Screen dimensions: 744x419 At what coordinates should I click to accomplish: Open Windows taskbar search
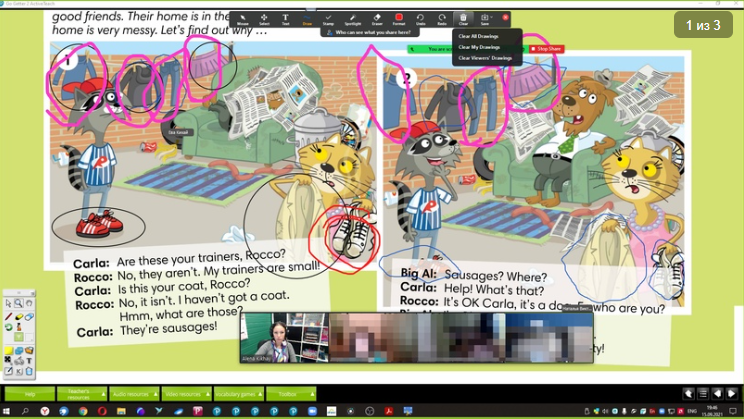(x=25, y=411)
